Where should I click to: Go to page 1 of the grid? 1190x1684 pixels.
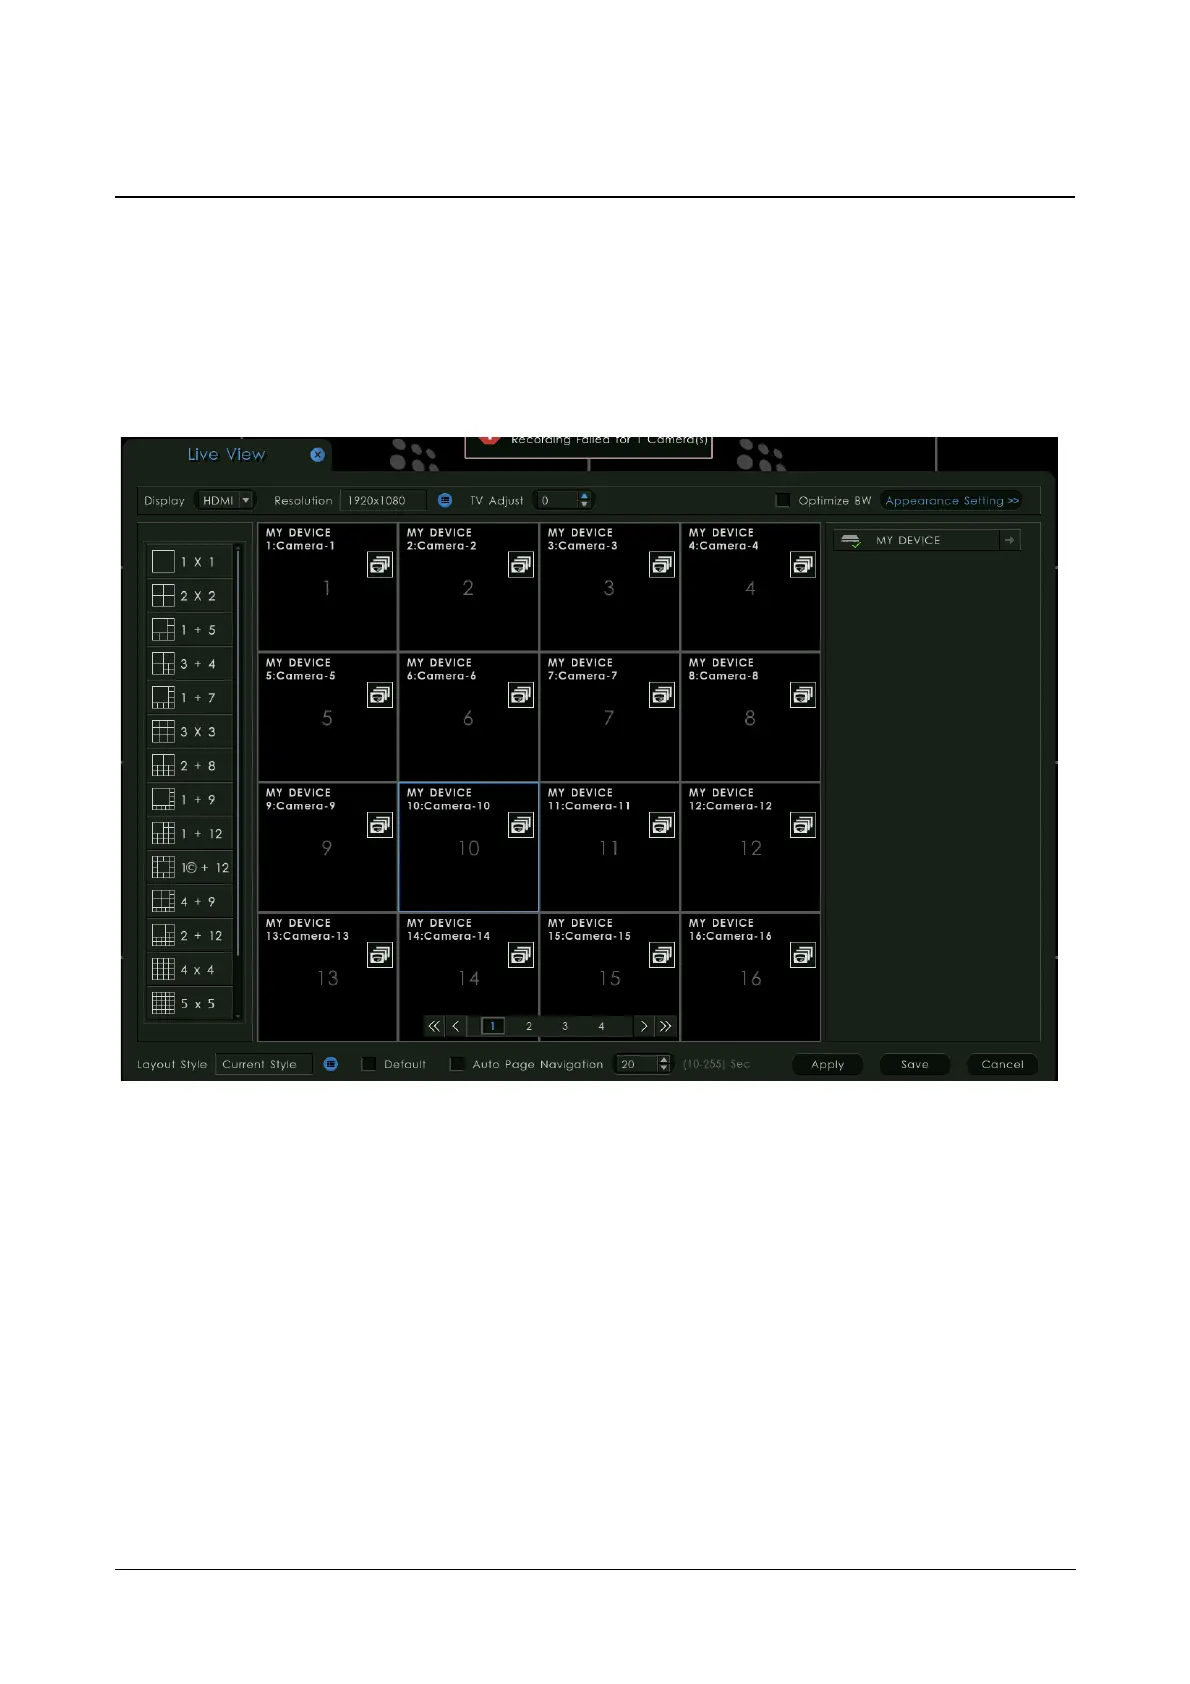pos(493,1026)
